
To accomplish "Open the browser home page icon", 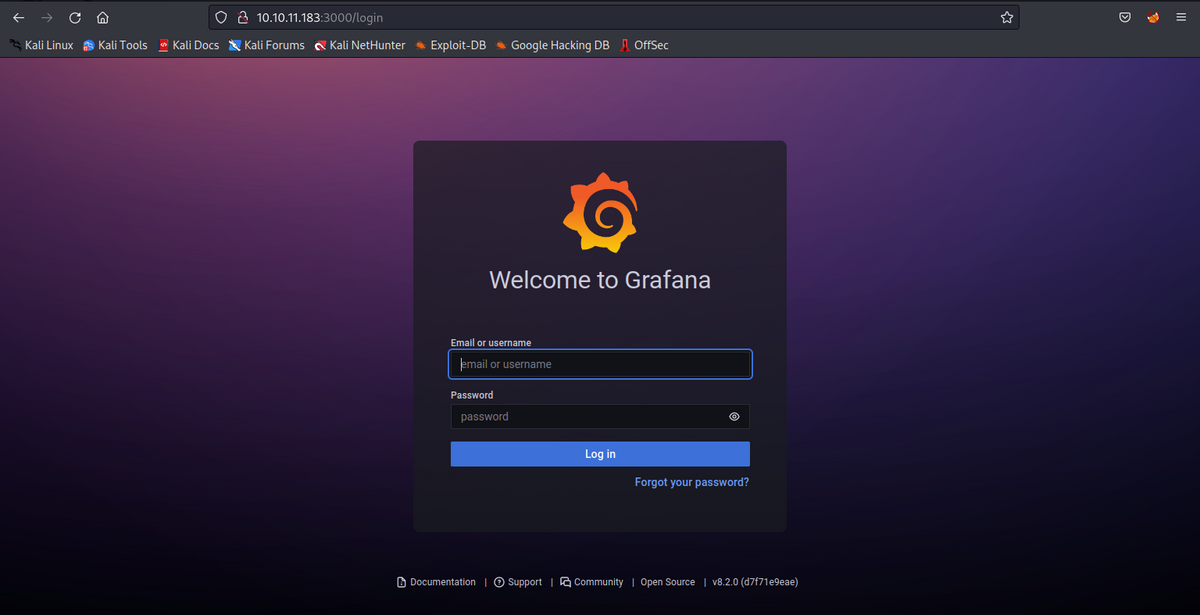I will tap(103, 18).
